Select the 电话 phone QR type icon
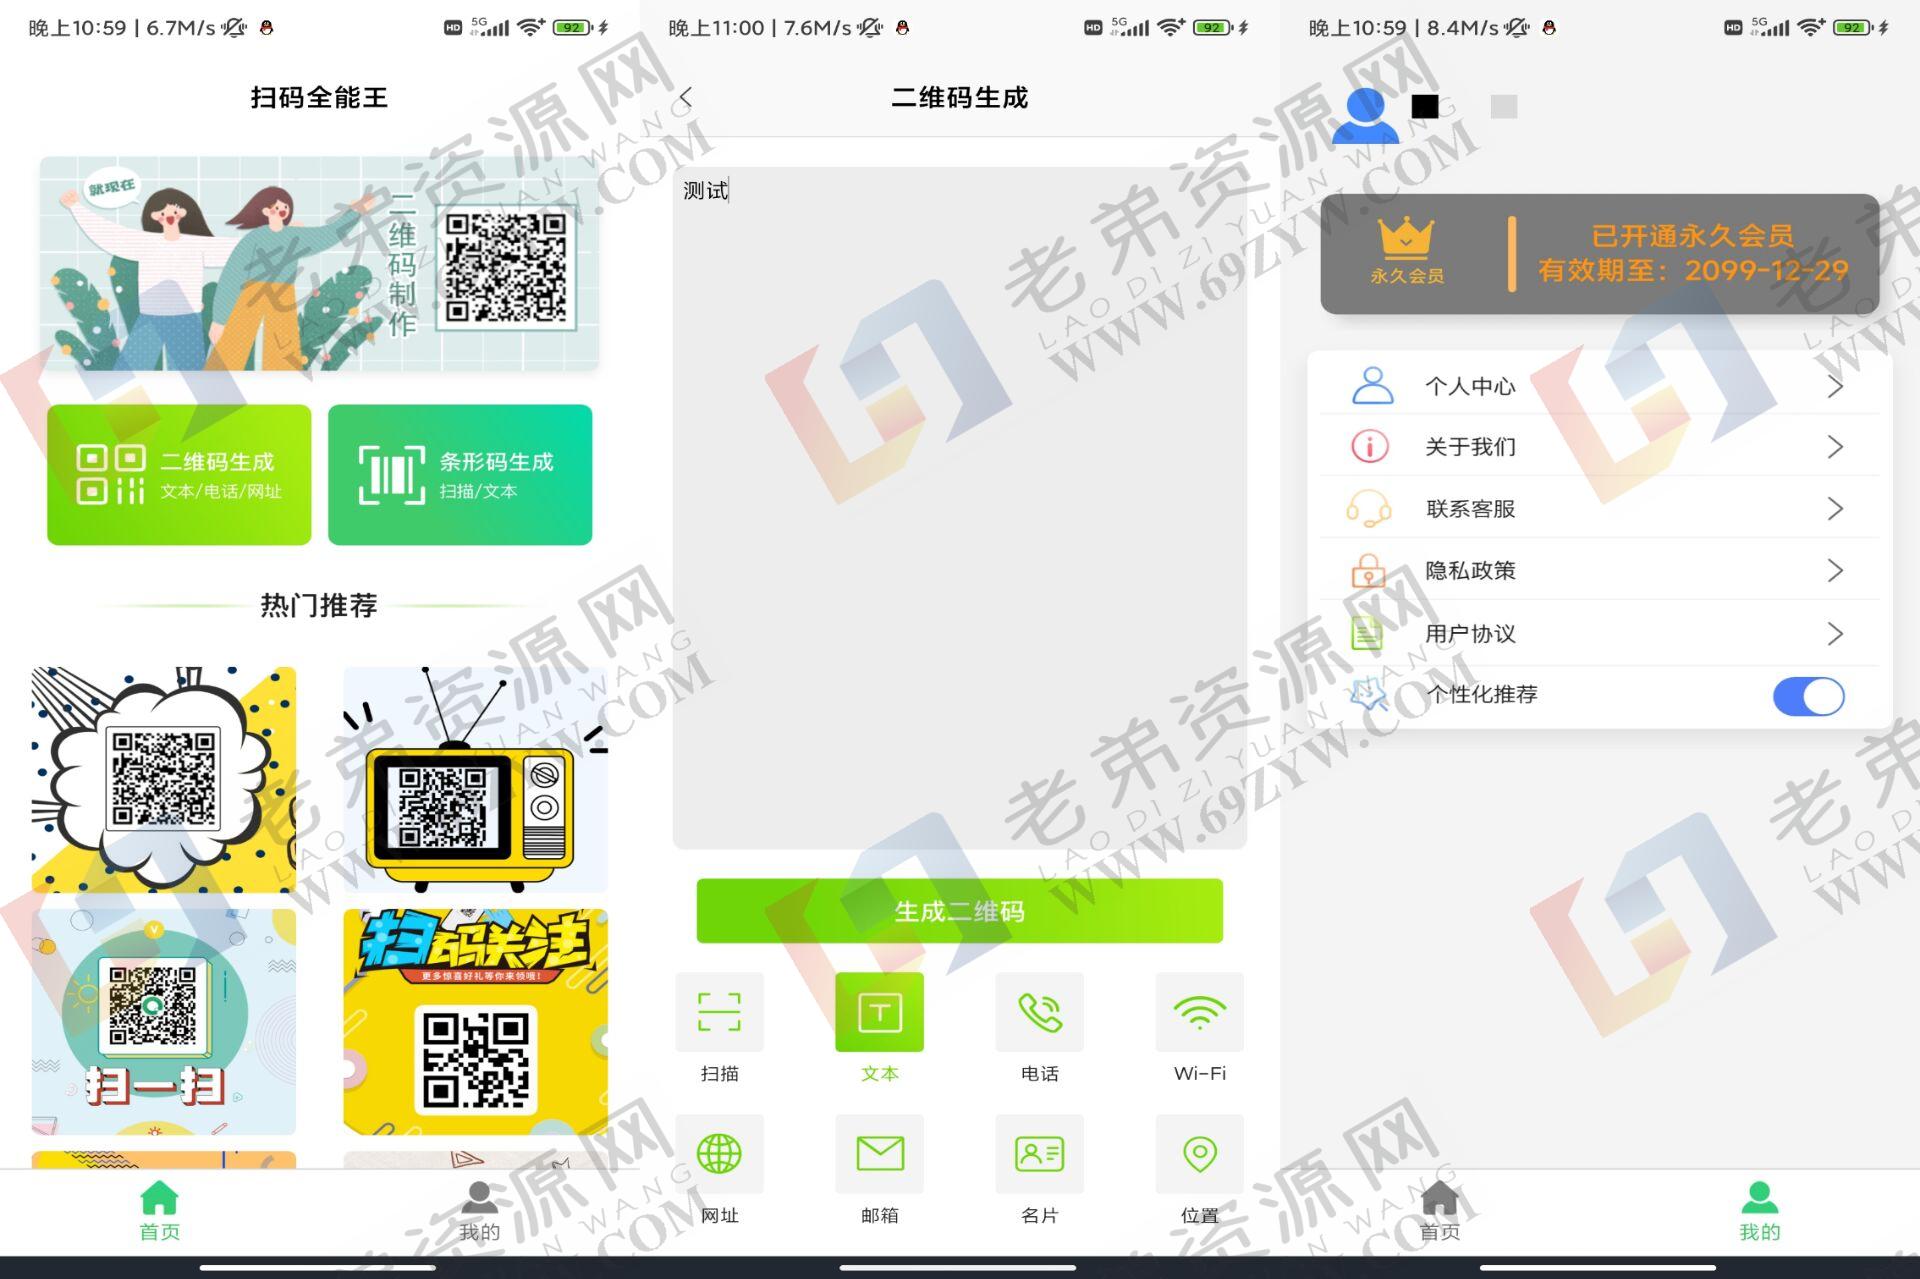Screen dimensions: 1920x1279 (1038, 1012)
